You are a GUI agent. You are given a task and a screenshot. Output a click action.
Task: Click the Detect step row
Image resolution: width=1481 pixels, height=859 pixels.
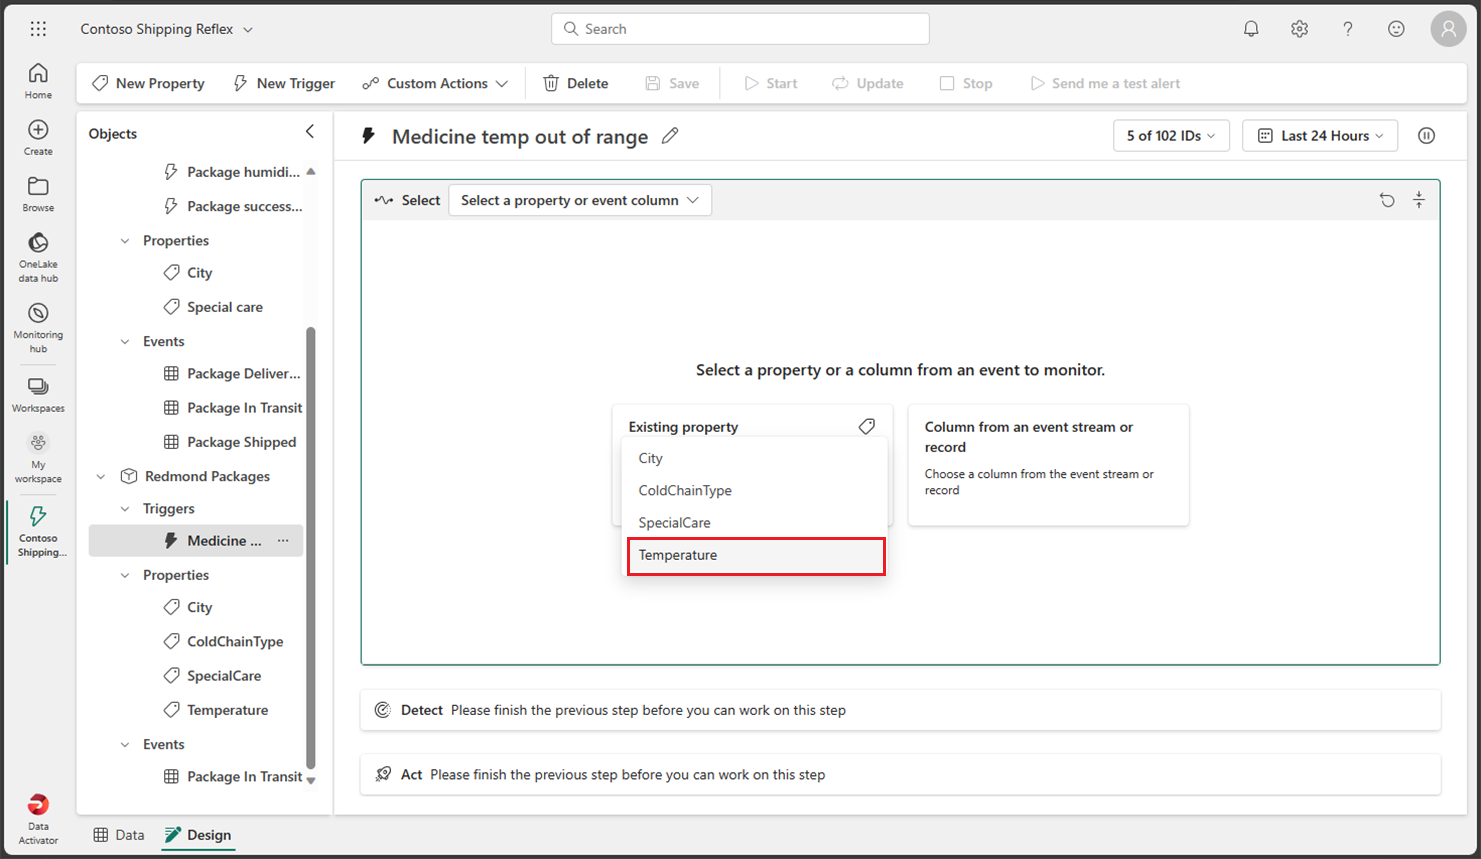tap(900, 710)
